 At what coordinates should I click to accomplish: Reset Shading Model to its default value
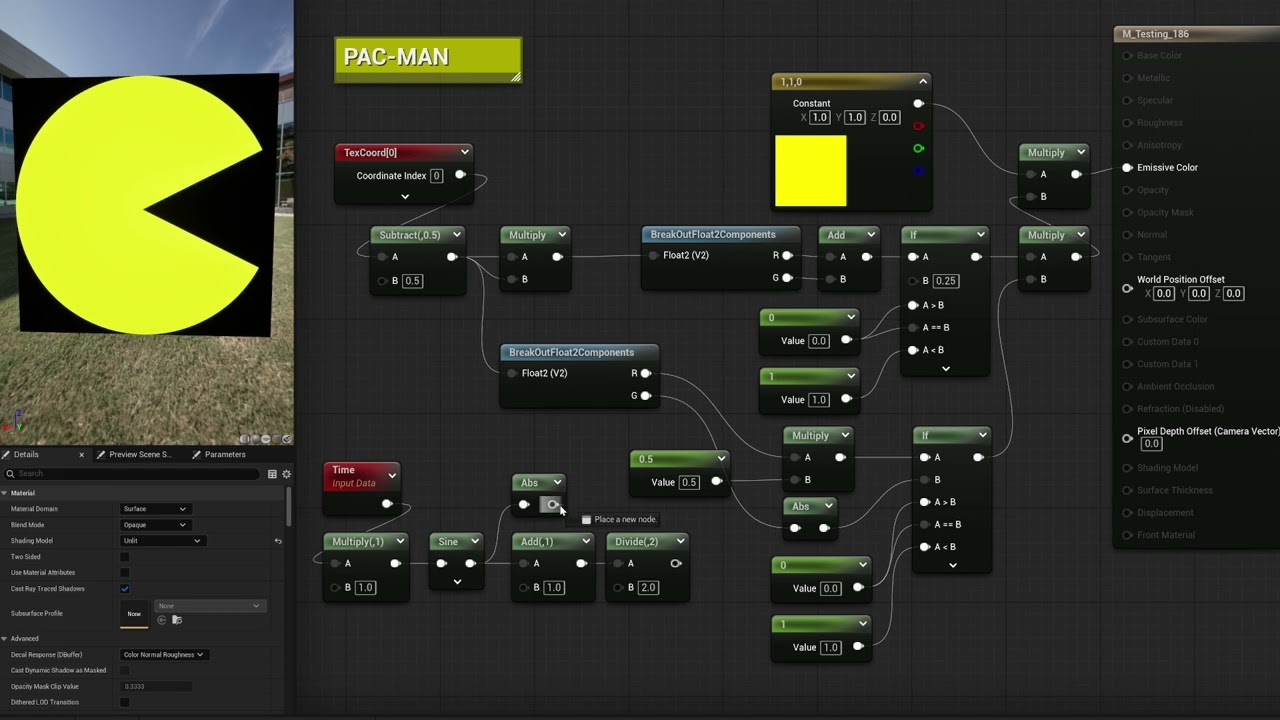(278, 541)
